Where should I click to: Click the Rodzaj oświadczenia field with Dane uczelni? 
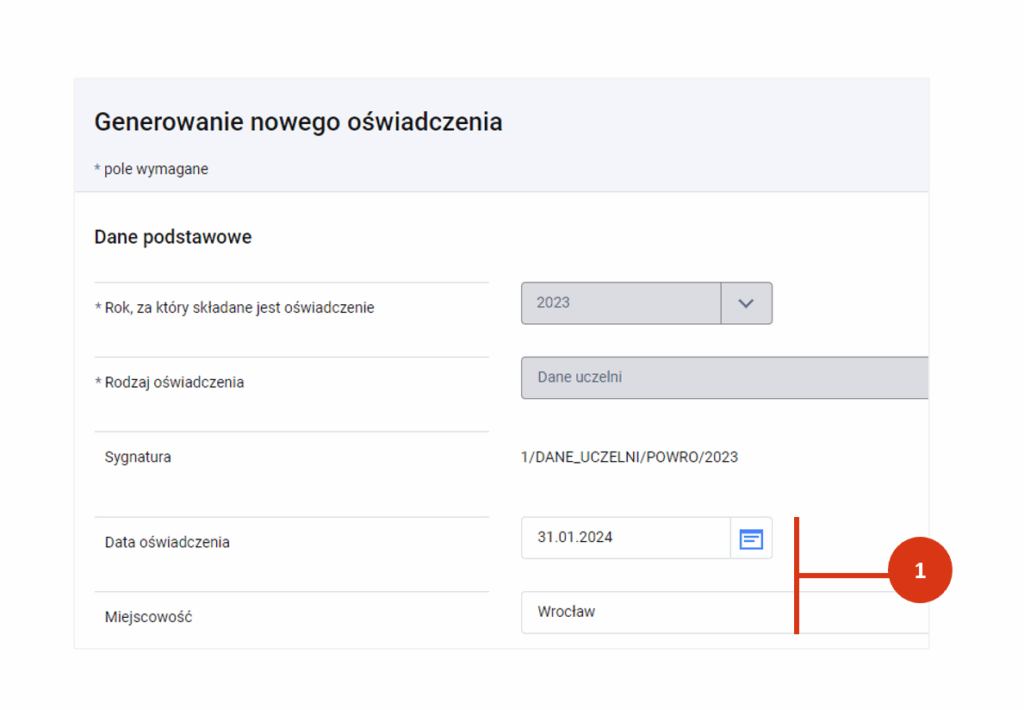724,378
